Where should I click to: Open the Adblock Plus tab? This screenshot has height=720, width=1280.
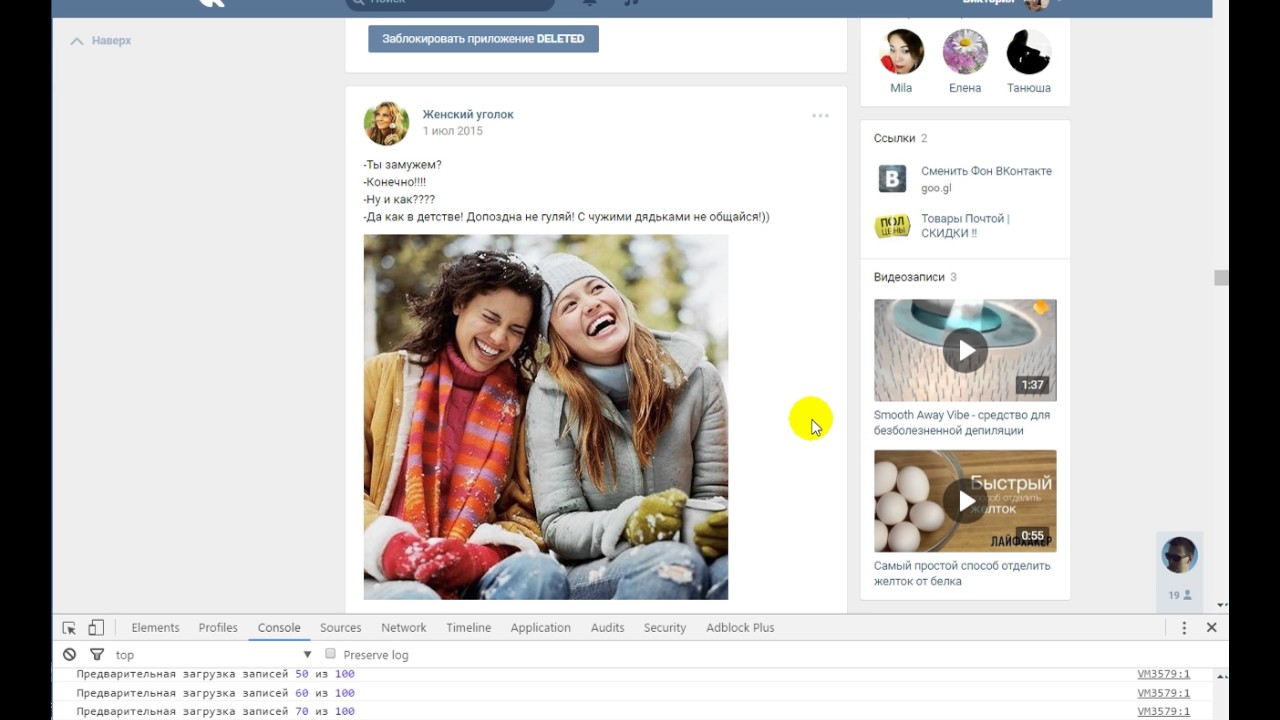click(740, 628)
